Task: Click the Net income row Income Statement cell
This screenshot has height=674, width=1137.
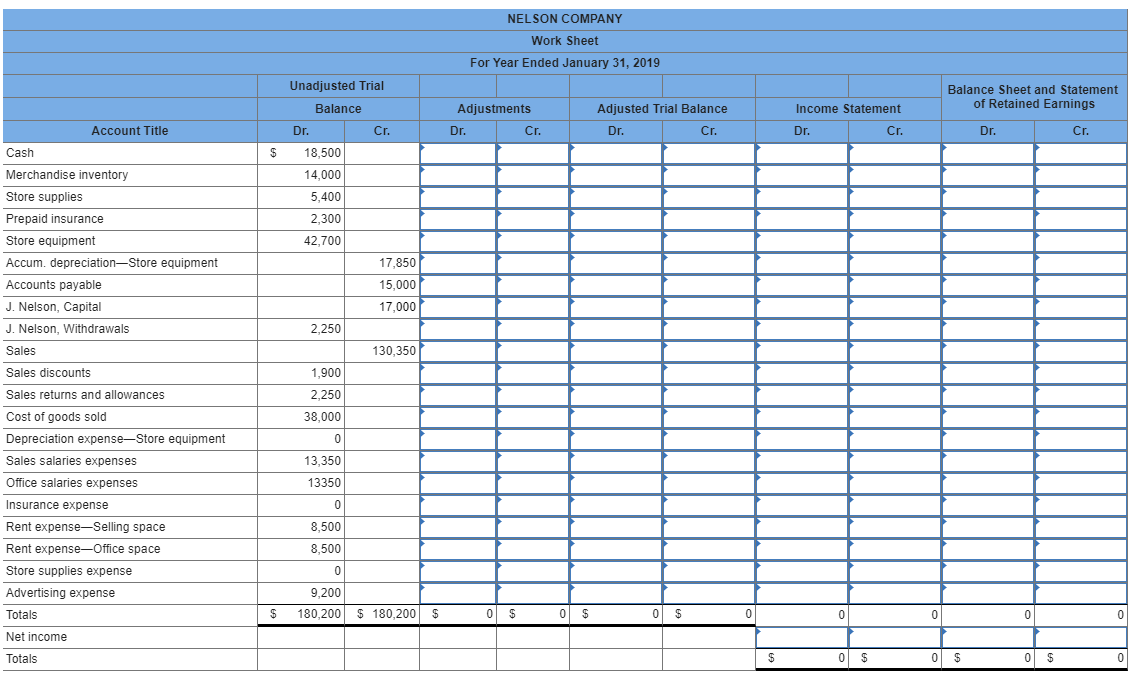Action: (800, 637)
